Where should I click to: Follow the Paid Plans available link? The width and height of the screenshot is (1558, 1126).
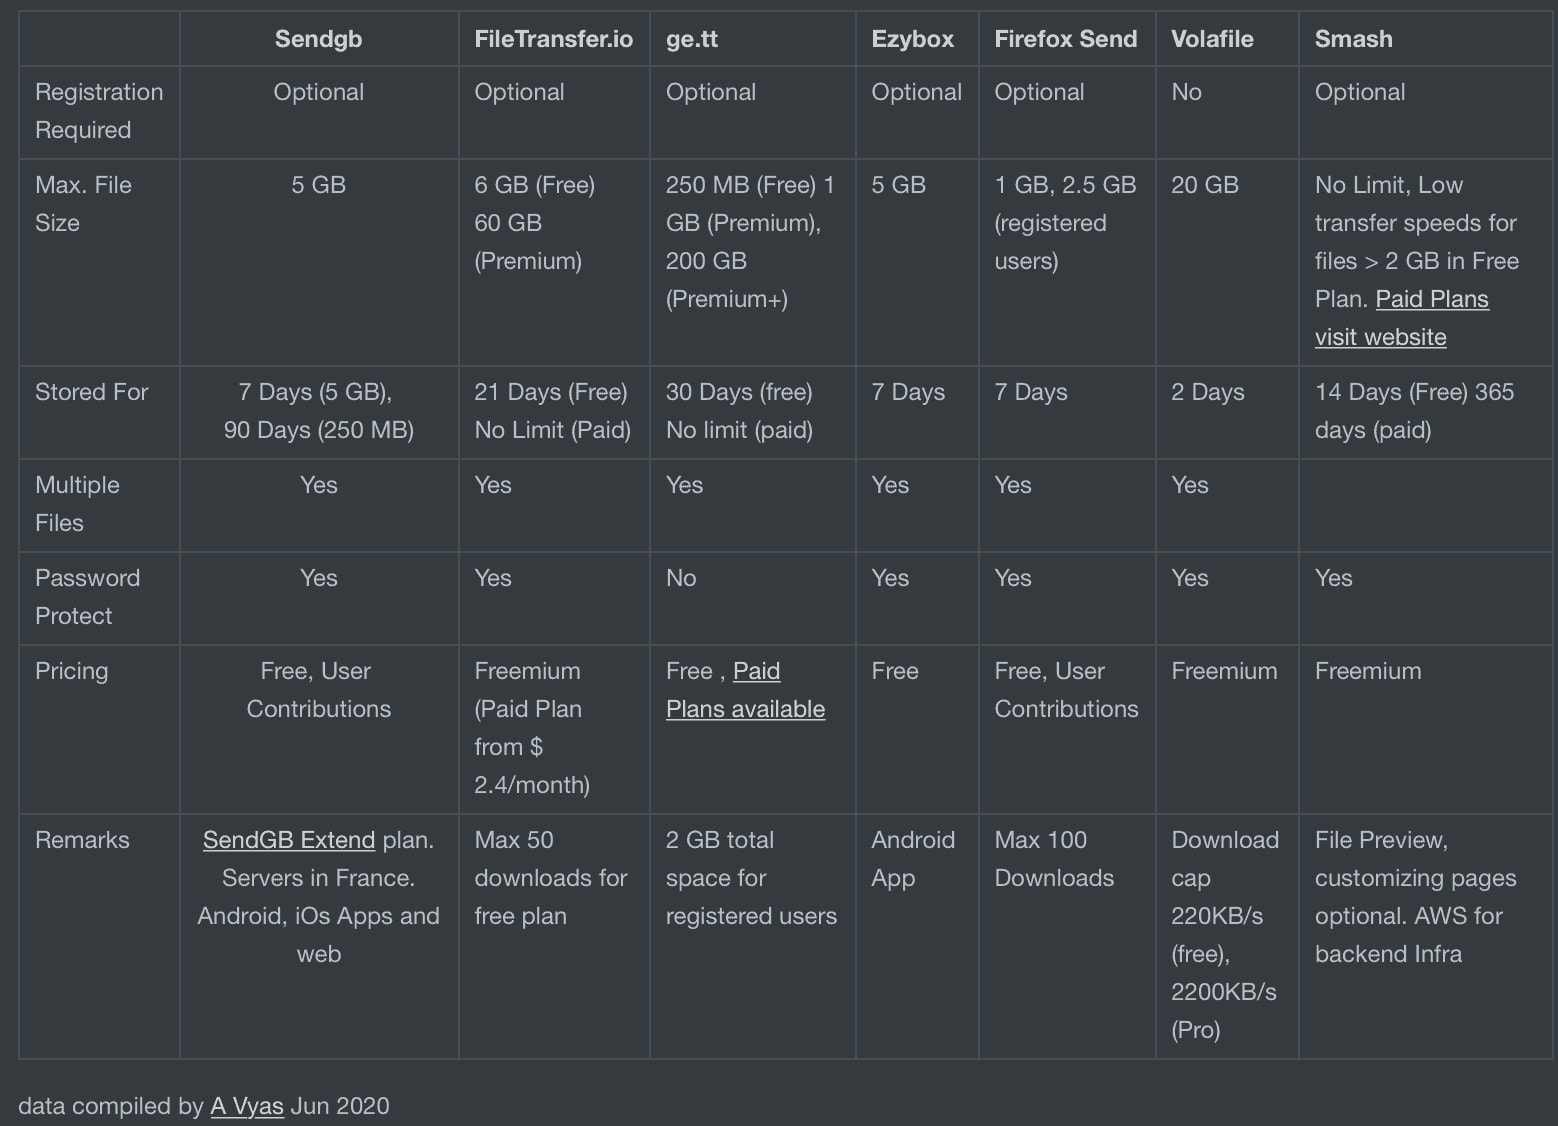point(746,690)
